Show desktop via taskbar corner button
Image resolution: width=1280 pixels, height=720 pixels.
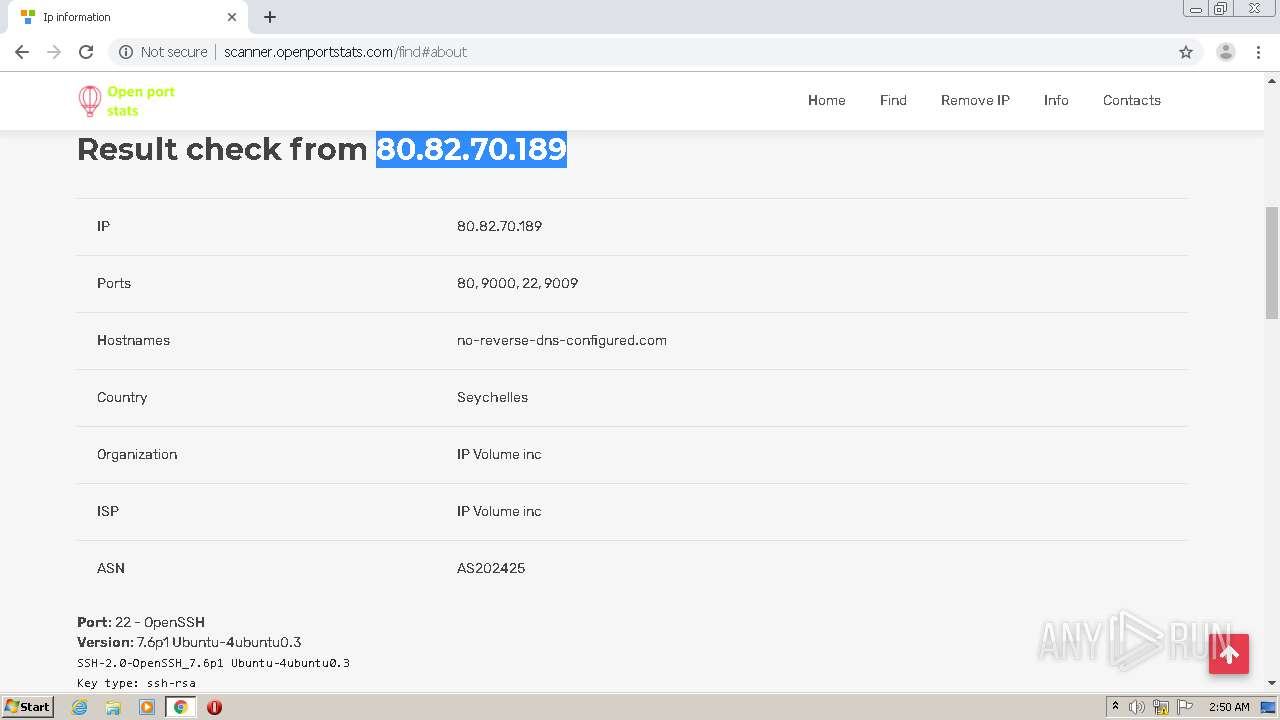[x=1268, y=707]
